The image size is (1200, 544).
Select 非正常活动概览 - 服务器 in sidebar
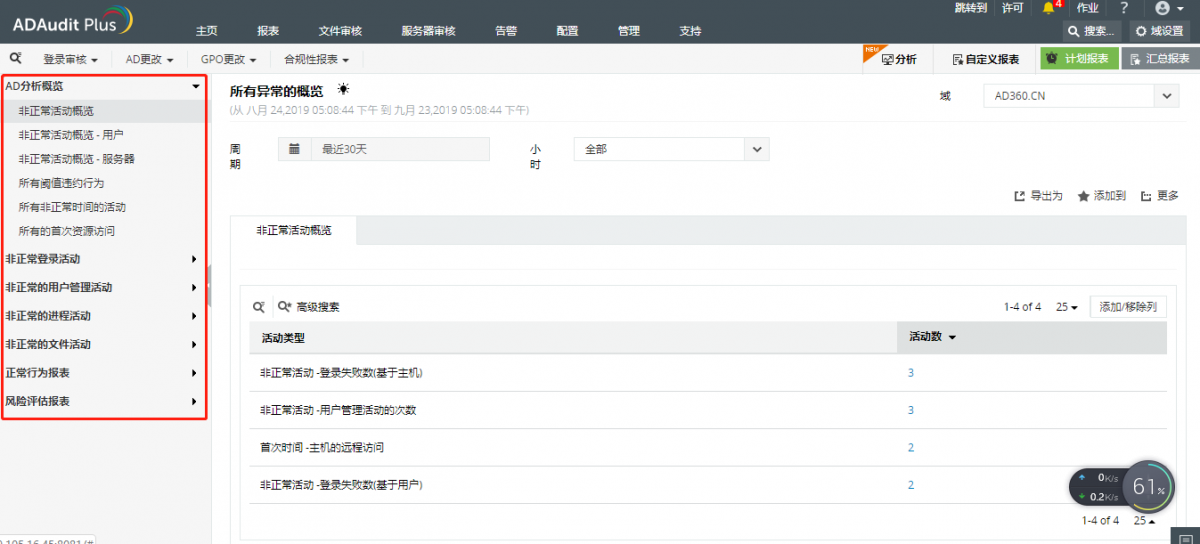point(76,158)
